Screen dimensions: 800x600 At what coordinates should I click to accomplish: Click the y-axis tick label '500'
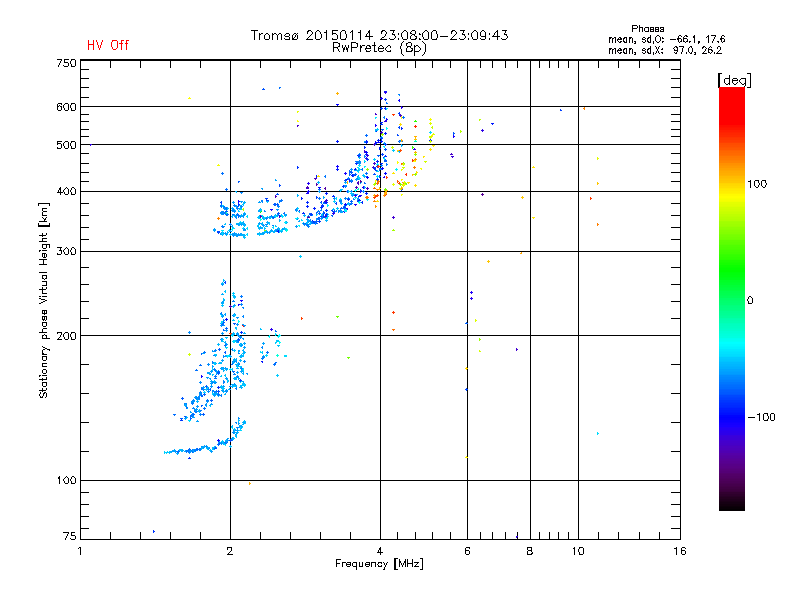(x=66, y=145)
